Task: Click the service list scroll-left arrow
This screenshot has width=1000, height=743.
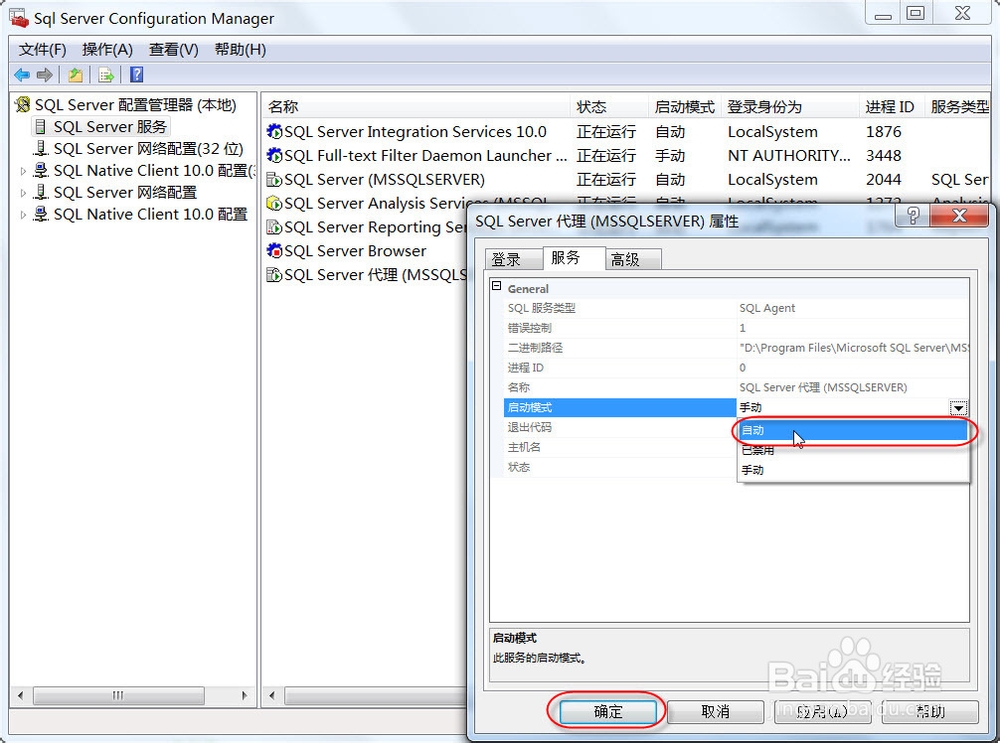Action: click(x=272, y=695)
